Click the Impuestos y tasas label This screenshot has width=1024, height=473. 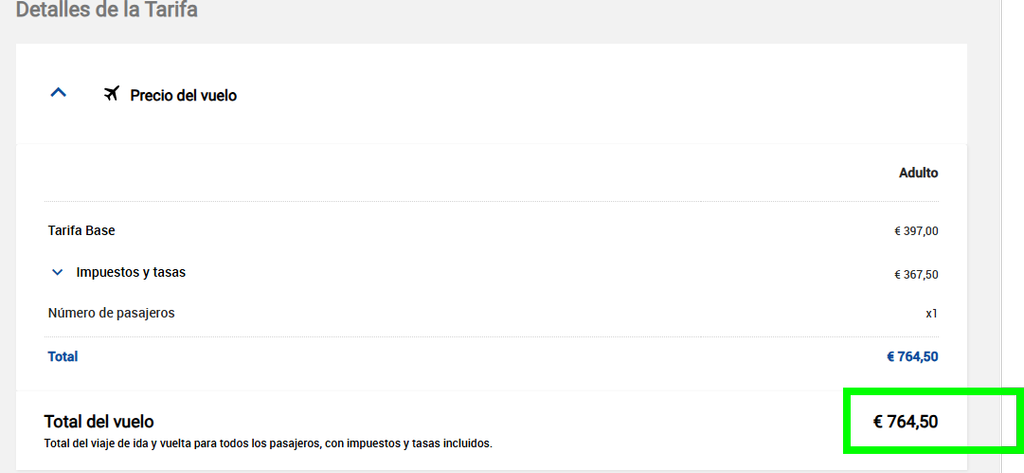[x=131, y=272]
